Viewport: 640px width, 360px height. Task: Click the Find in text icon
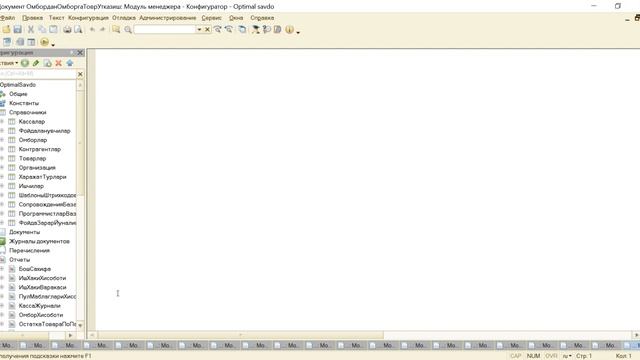pos(116,29)
